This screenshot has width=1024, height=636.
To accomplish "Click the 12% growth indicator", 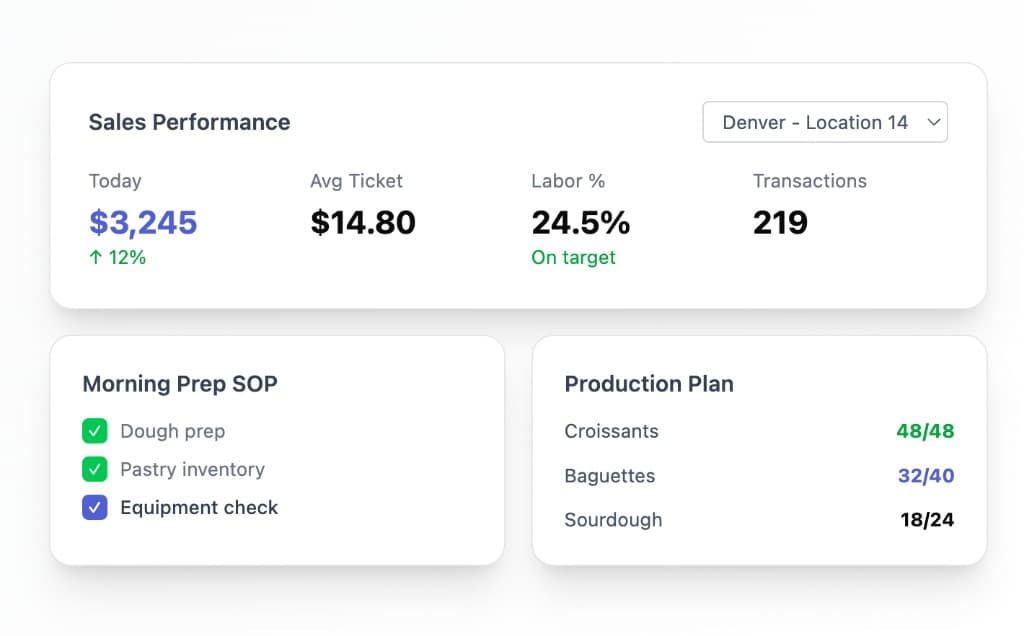I will pos(117,257).
